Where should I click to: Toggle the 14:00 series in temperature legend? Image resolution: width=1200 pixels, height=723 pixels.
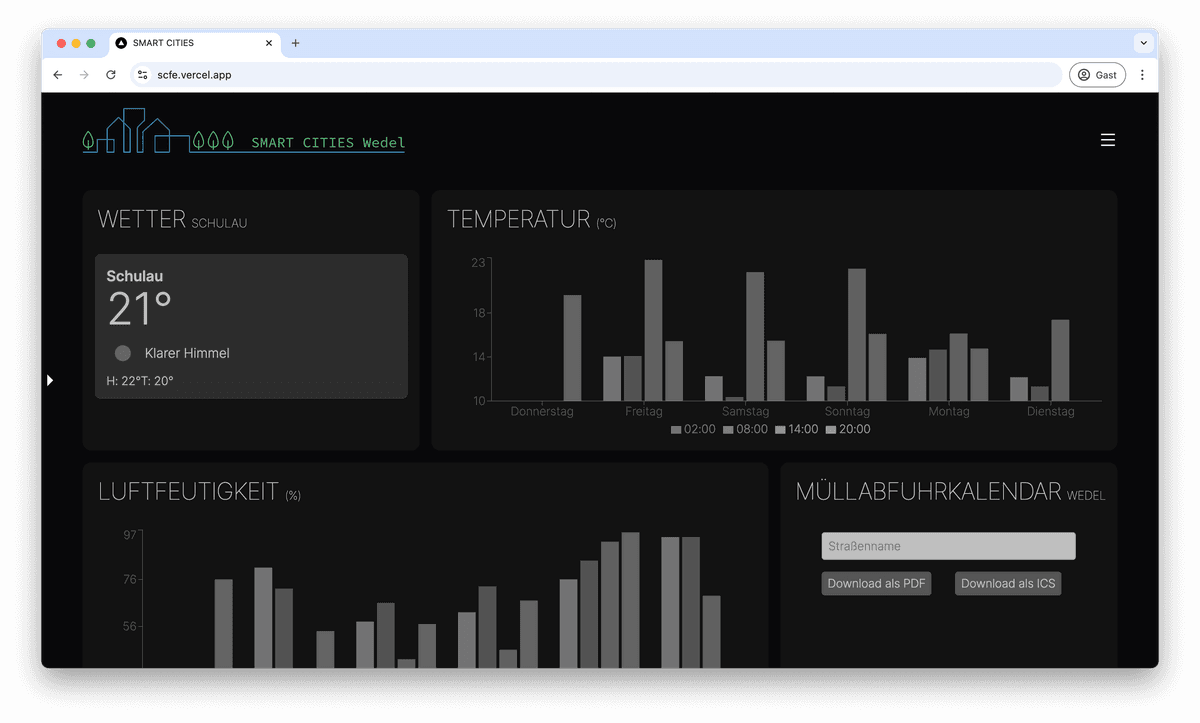(x=796, y=429)
